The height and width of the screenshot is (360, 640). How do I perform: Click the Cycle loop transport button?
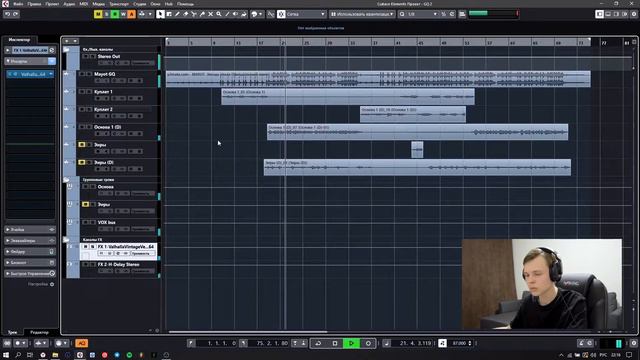pos(318,344)
